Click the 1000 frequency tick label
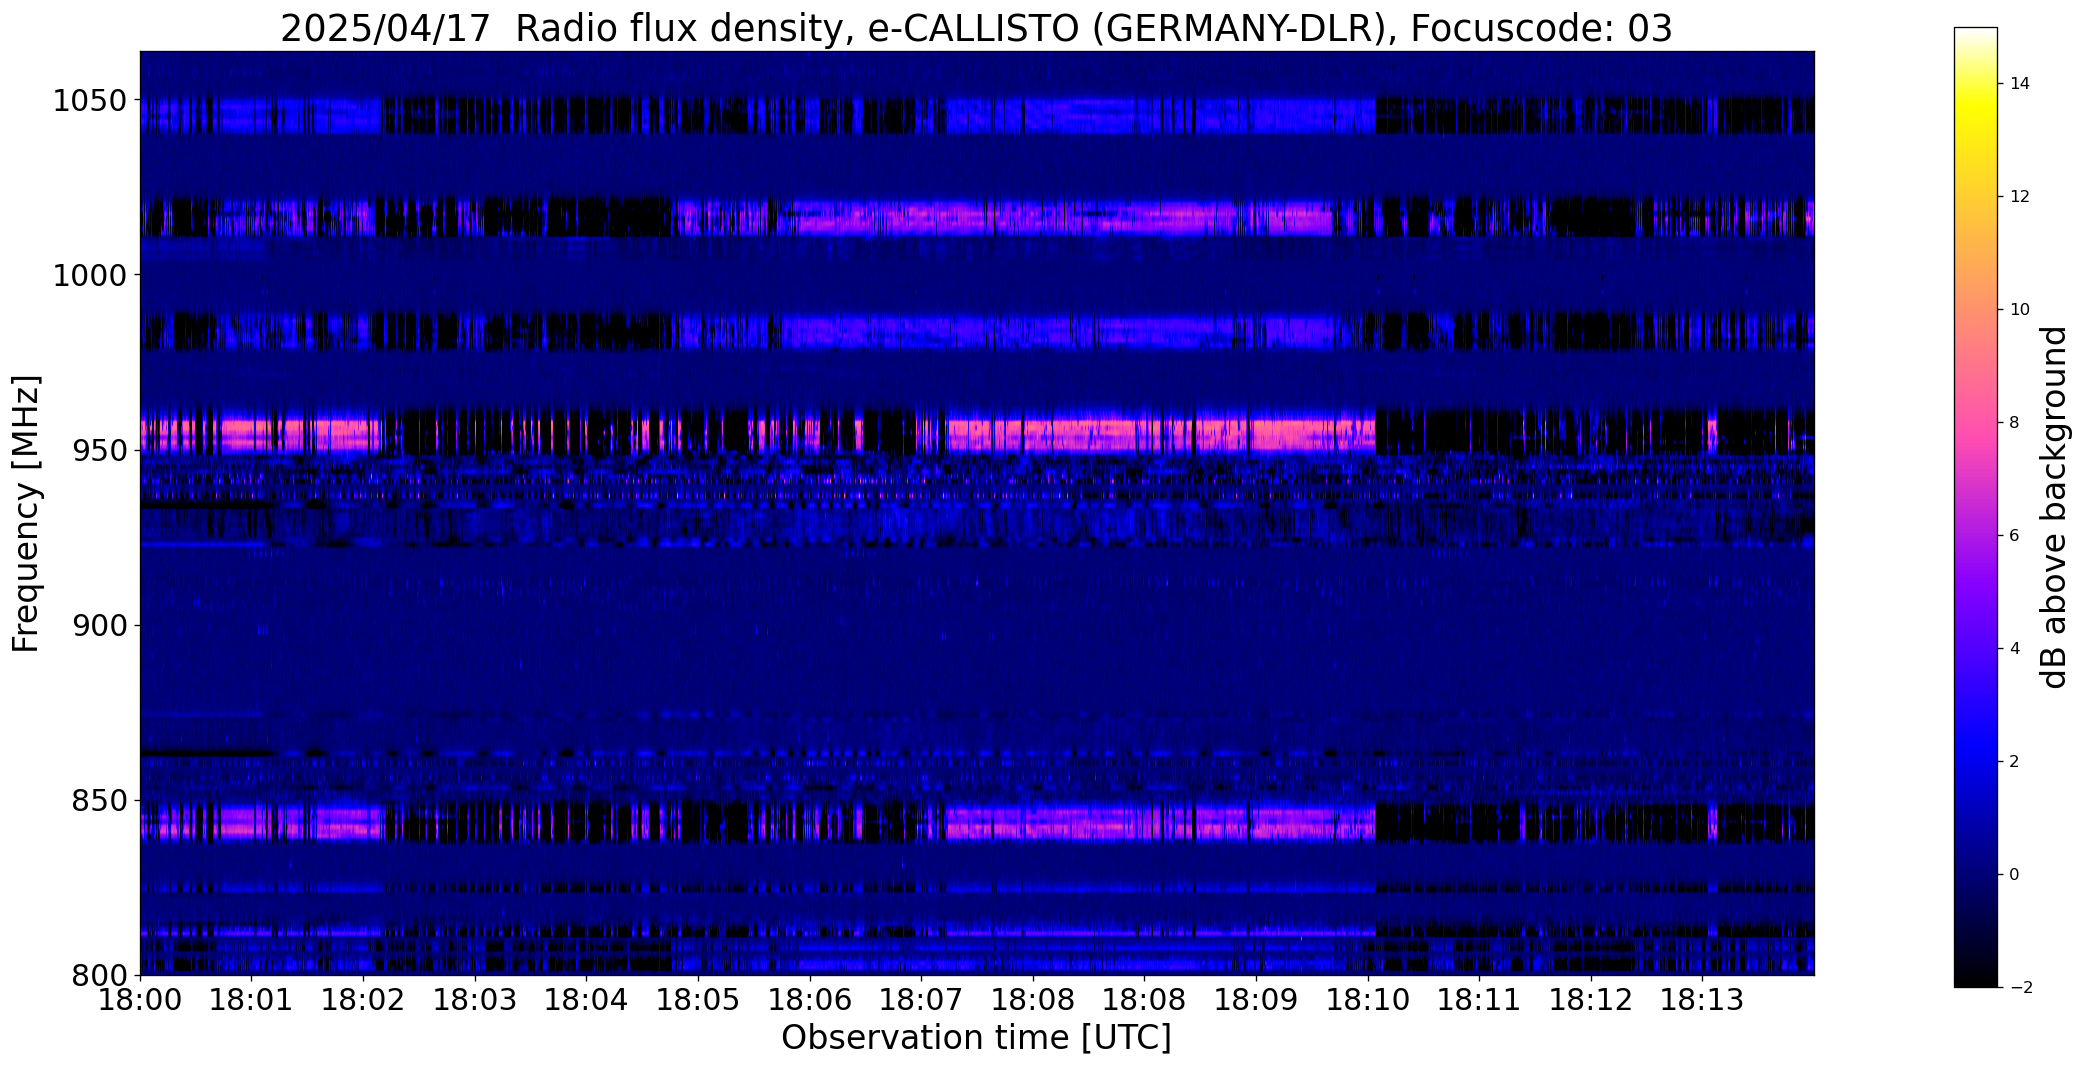The width and height of the screenshot is (2085, 1067). click(90, 275)
